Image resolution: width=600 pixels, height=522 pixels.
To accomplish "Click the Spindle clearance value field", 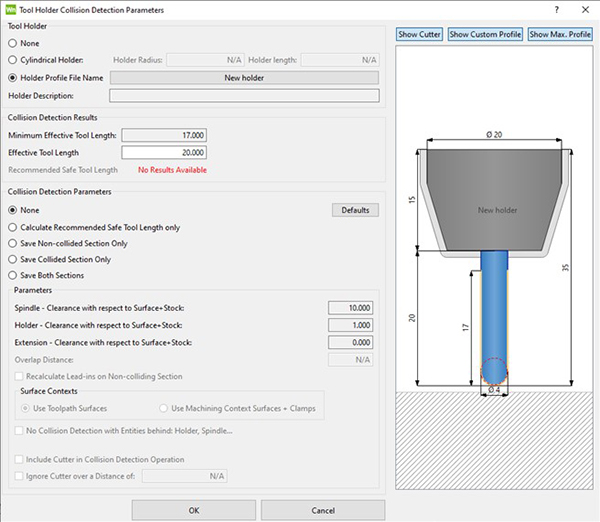I will (x=352, y=307).
